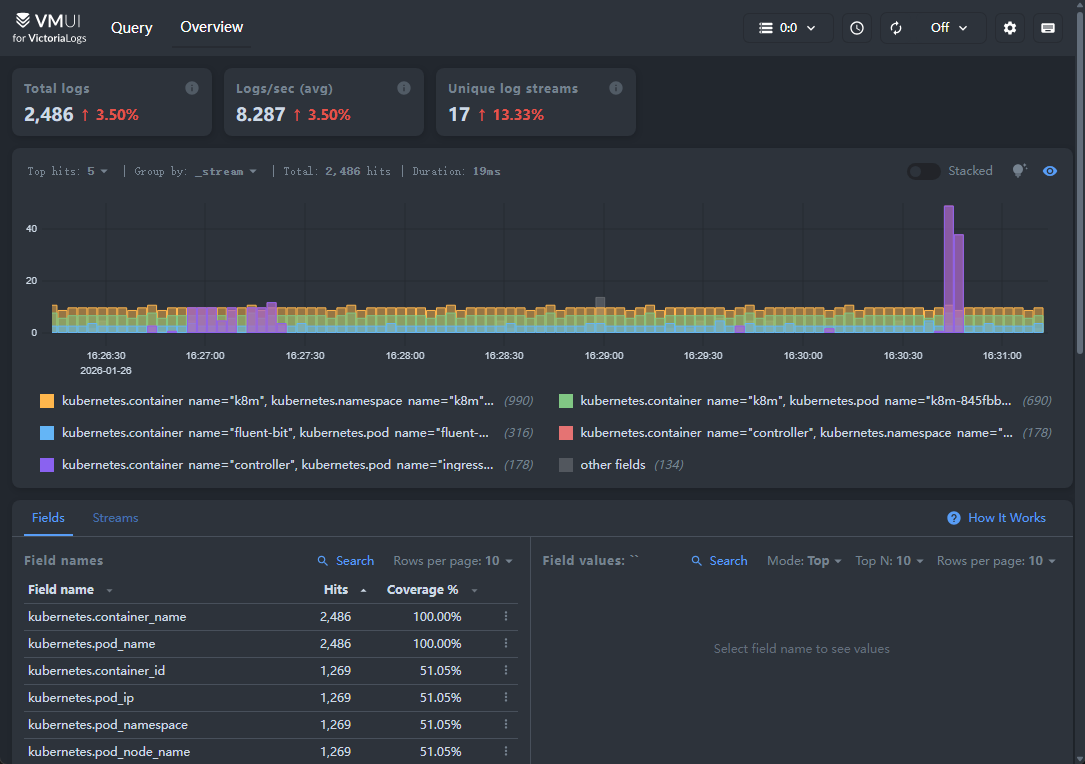Click the keyboard shortcuts icon
Viewport: 1085px width, 764px height.
point(1048,28)
